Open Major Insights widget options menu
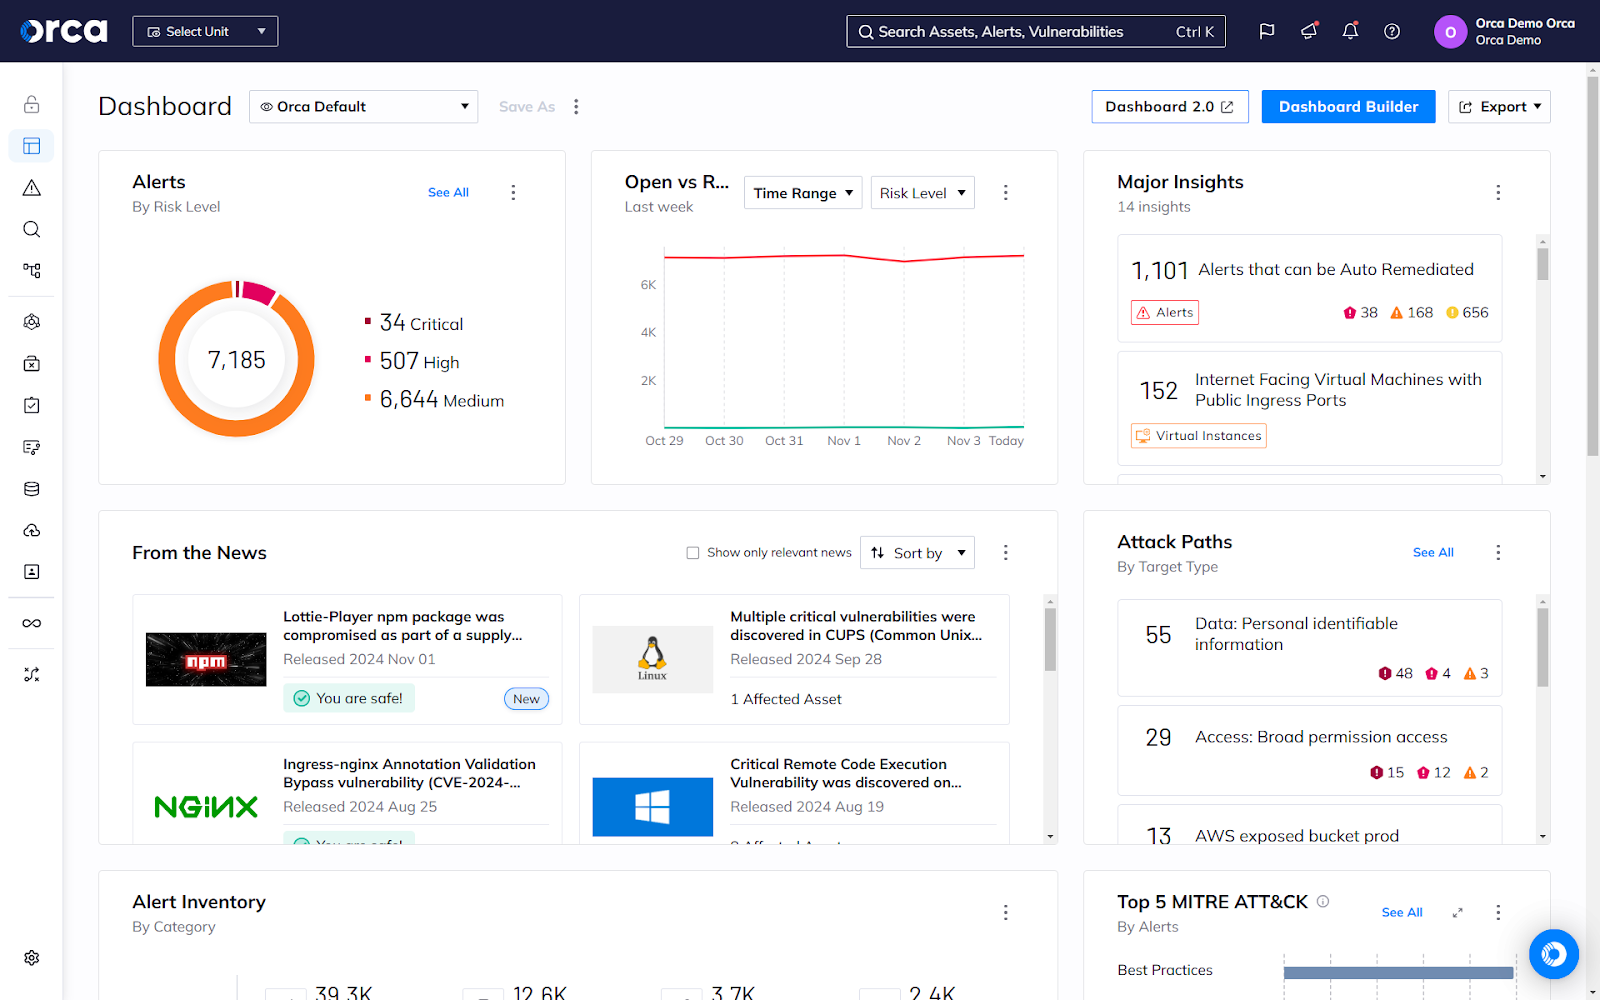The height and width of the screenshot is (1000, 1600). (1498, 193)
